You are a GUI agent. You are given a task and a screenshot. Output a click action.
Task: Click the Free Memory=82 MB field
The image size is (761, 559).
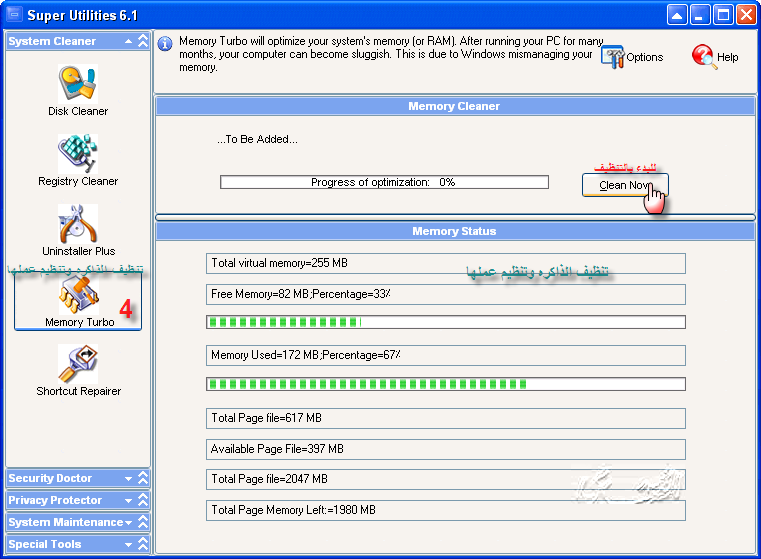(x=446, y=294)
